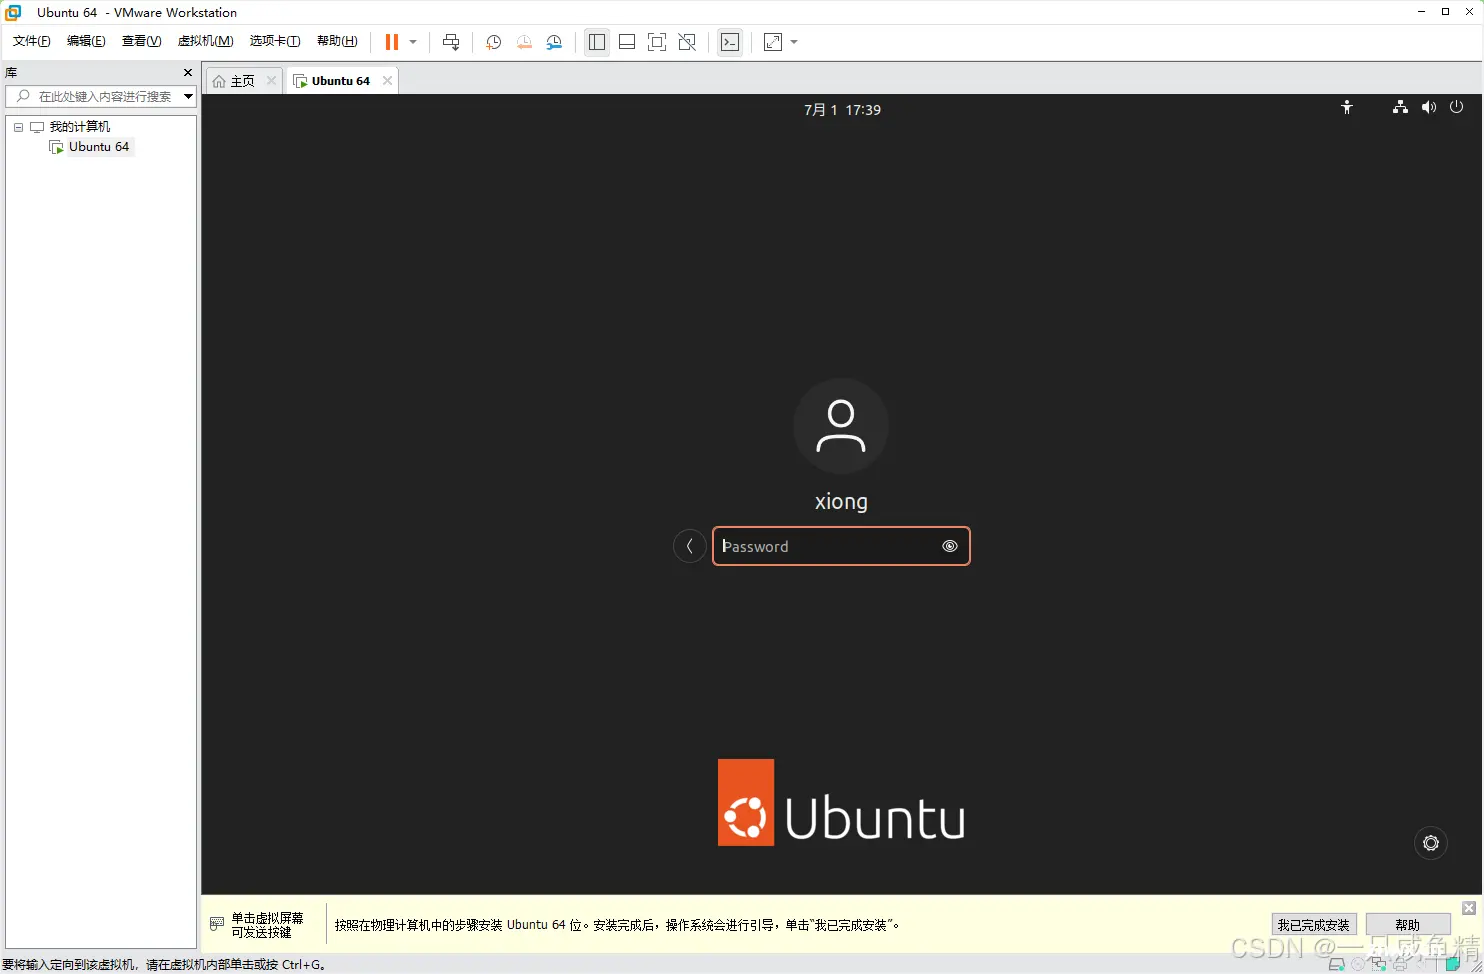
Task: Toggle Unity mode icon
Action: pos(687,42)
